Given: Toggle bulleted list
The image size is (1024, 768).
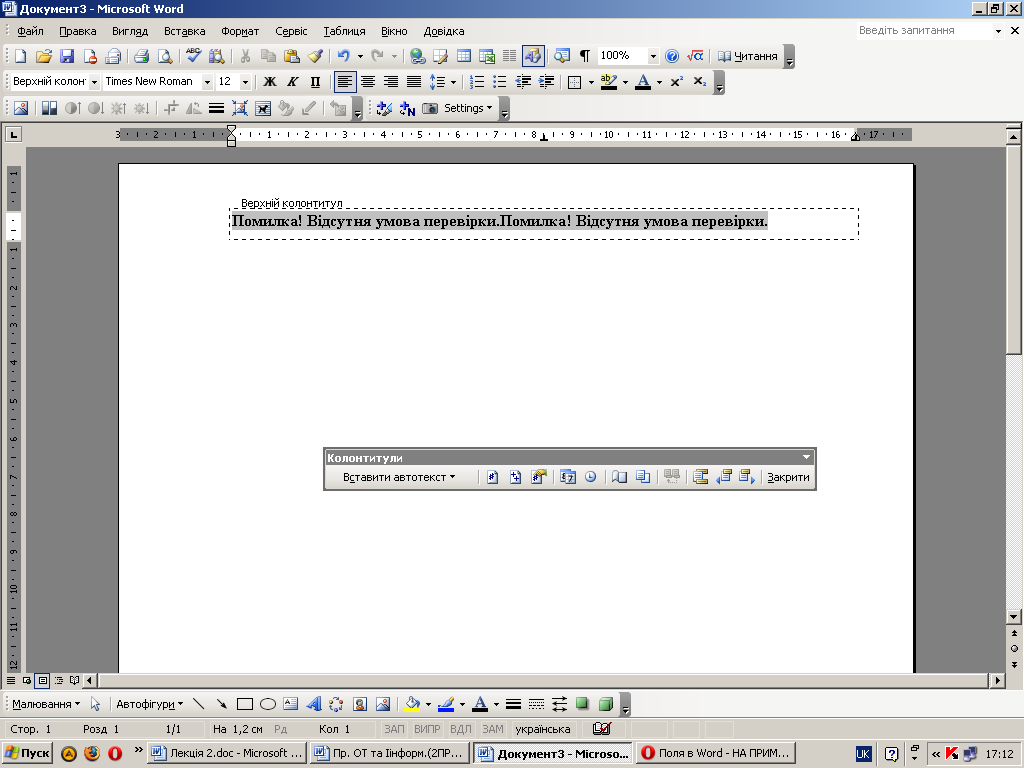Looking at the screenshot, I should pos(500,82).
